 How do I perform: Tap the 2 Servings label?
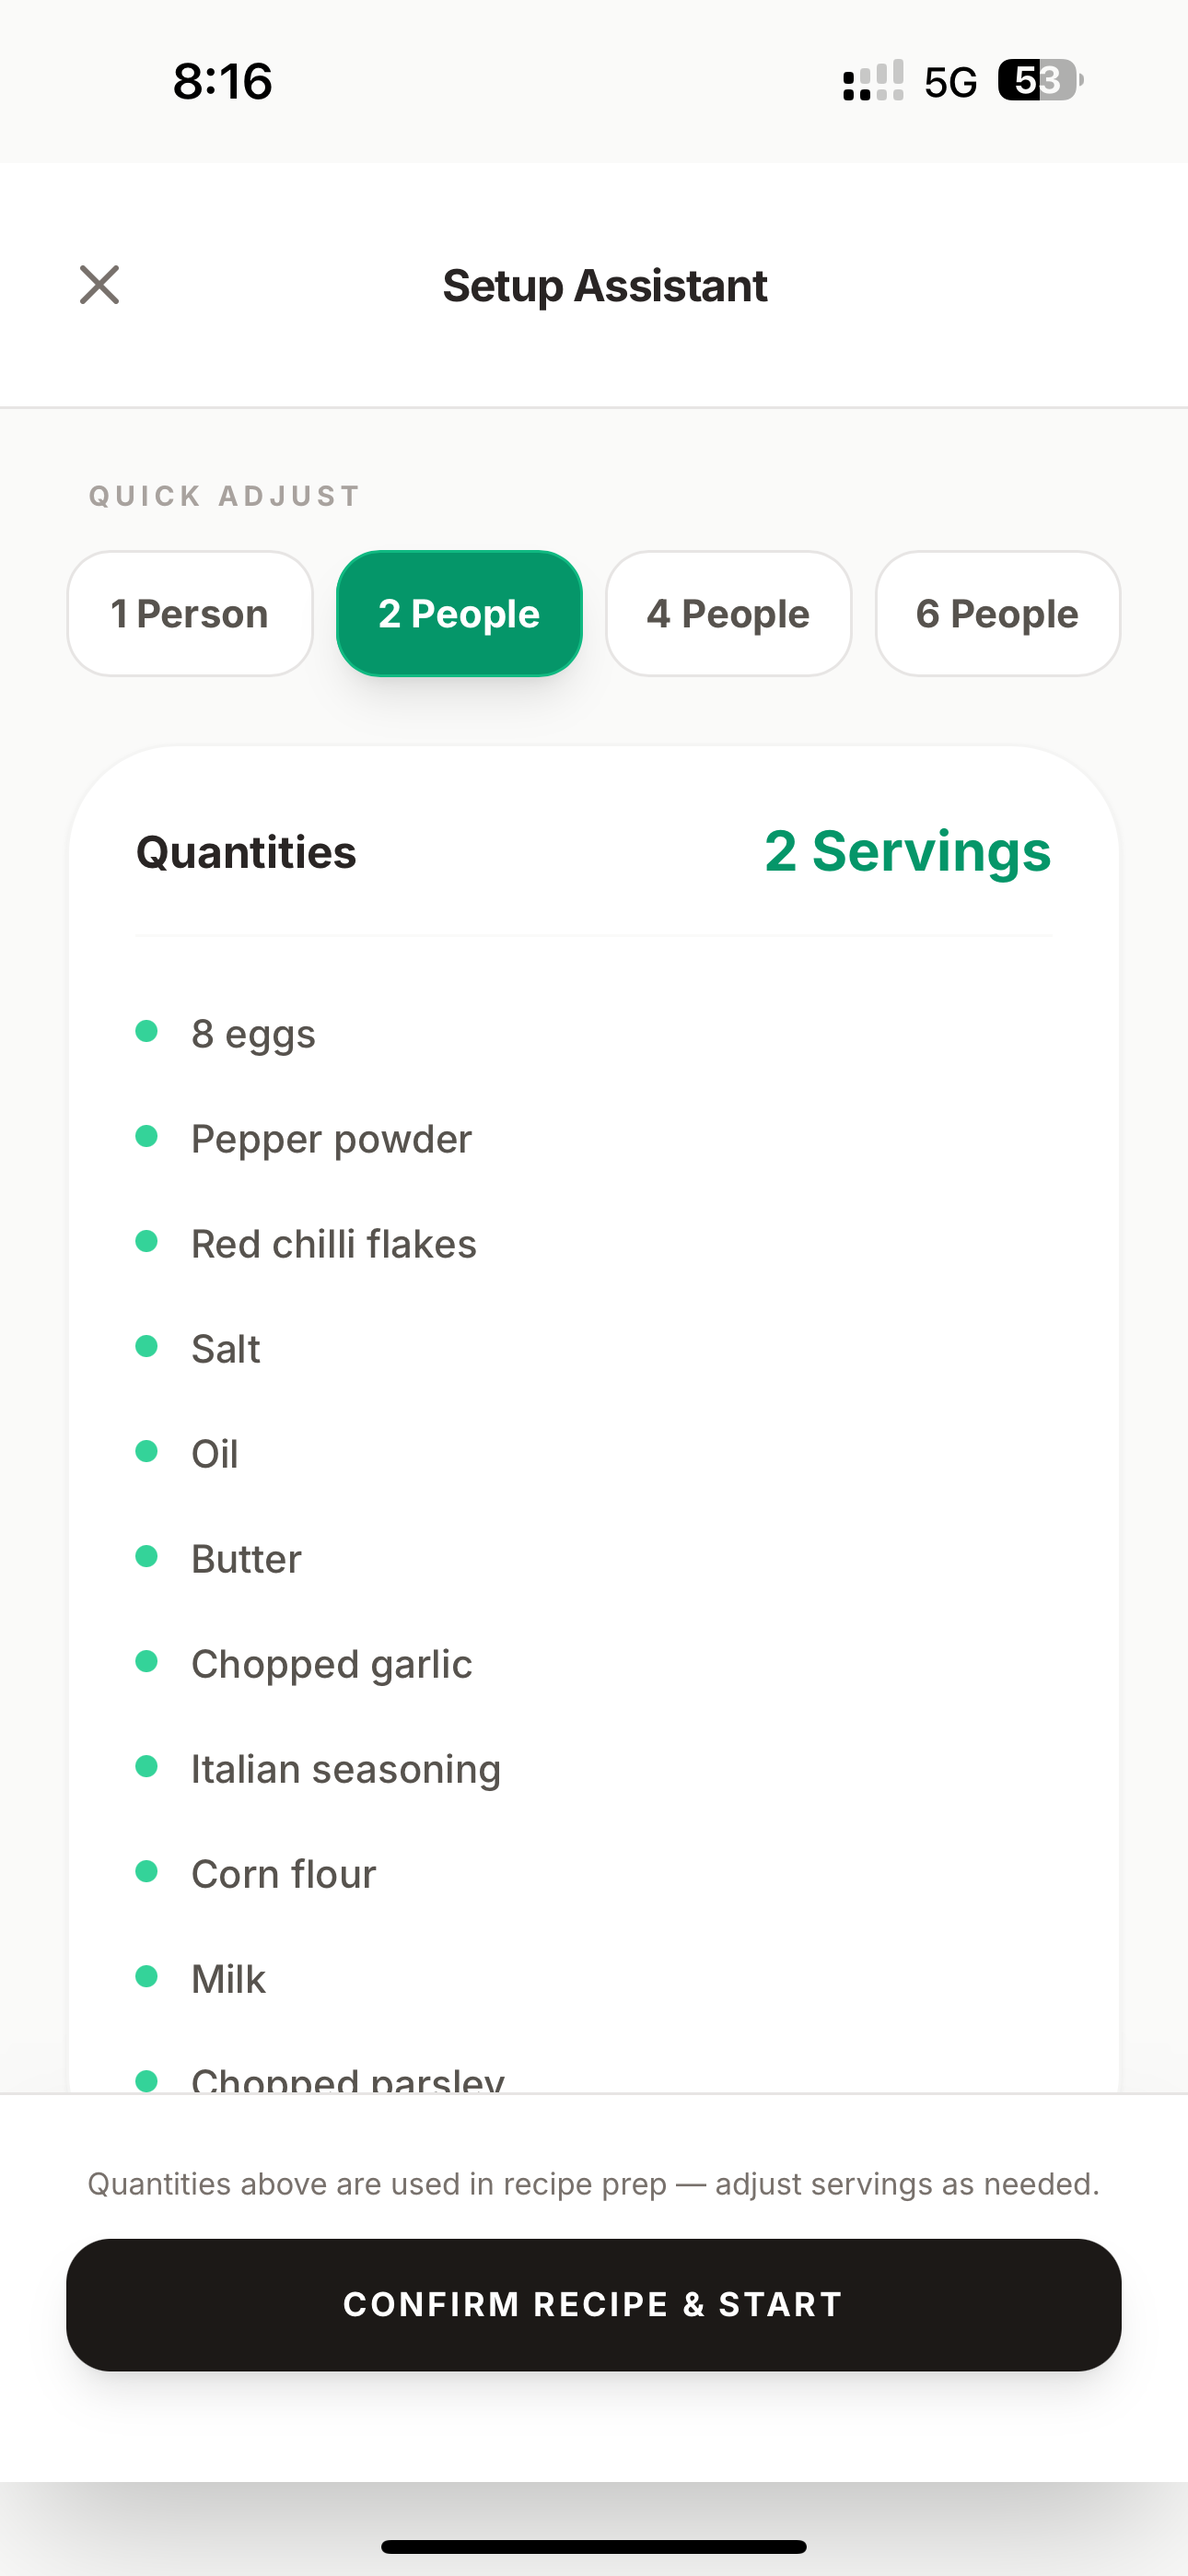tap(908, 852)
